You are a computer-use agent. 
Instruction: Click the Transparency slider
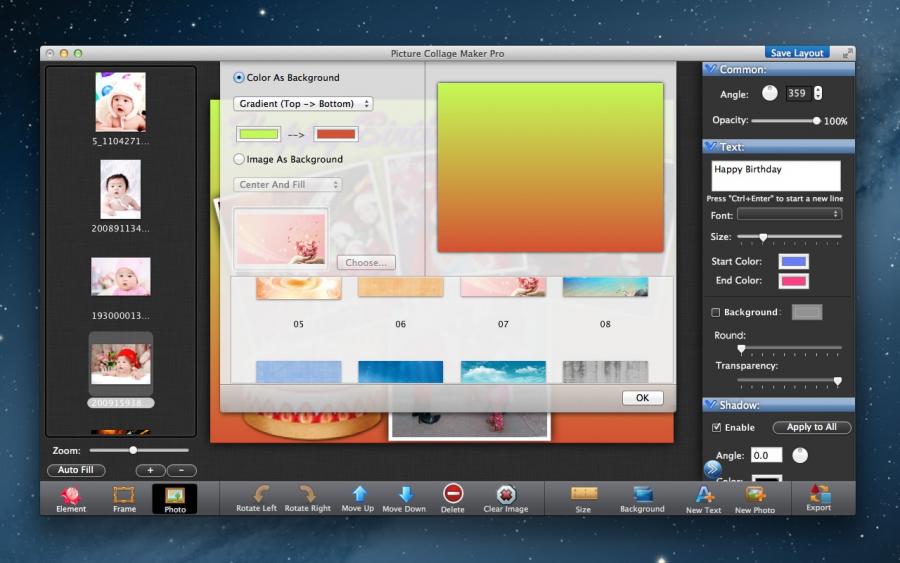(x=789, y=380)
